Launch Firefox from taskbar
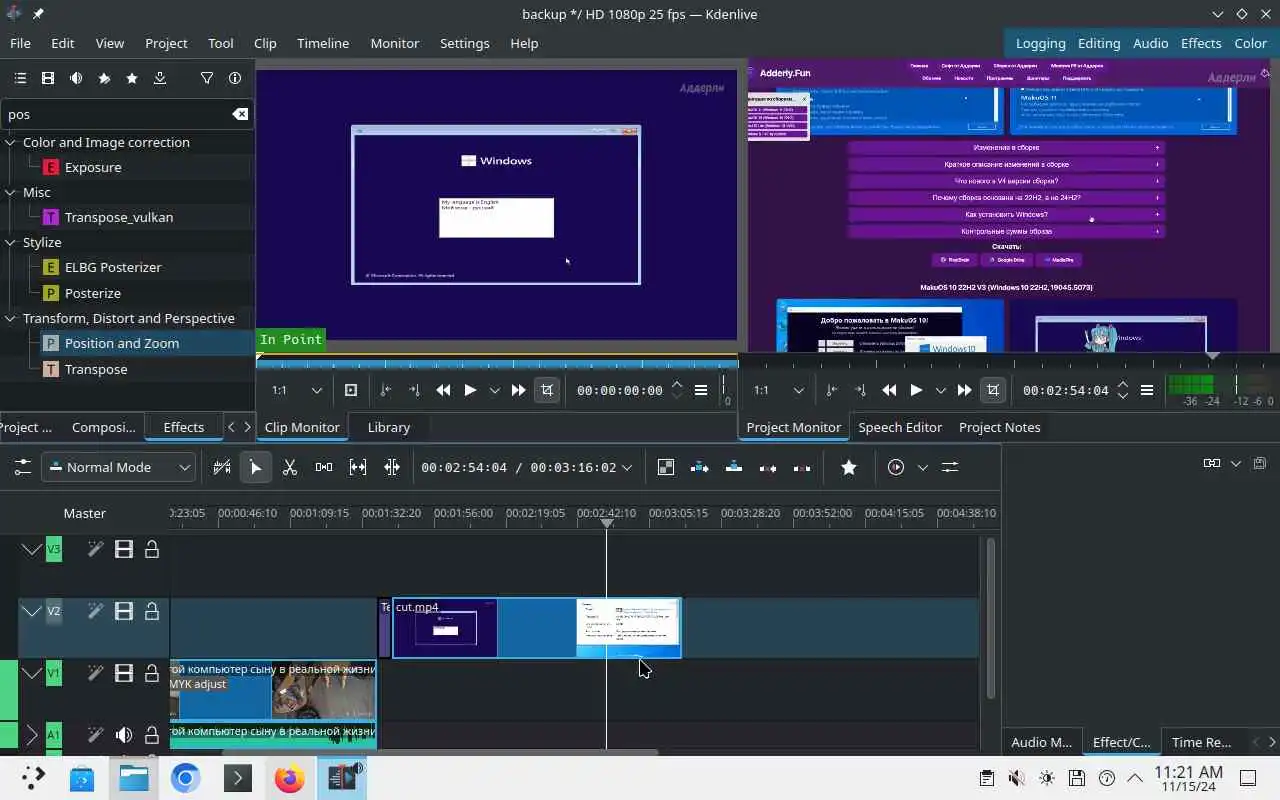Viewport: 1280px width, 800px height. coord(290,778)
